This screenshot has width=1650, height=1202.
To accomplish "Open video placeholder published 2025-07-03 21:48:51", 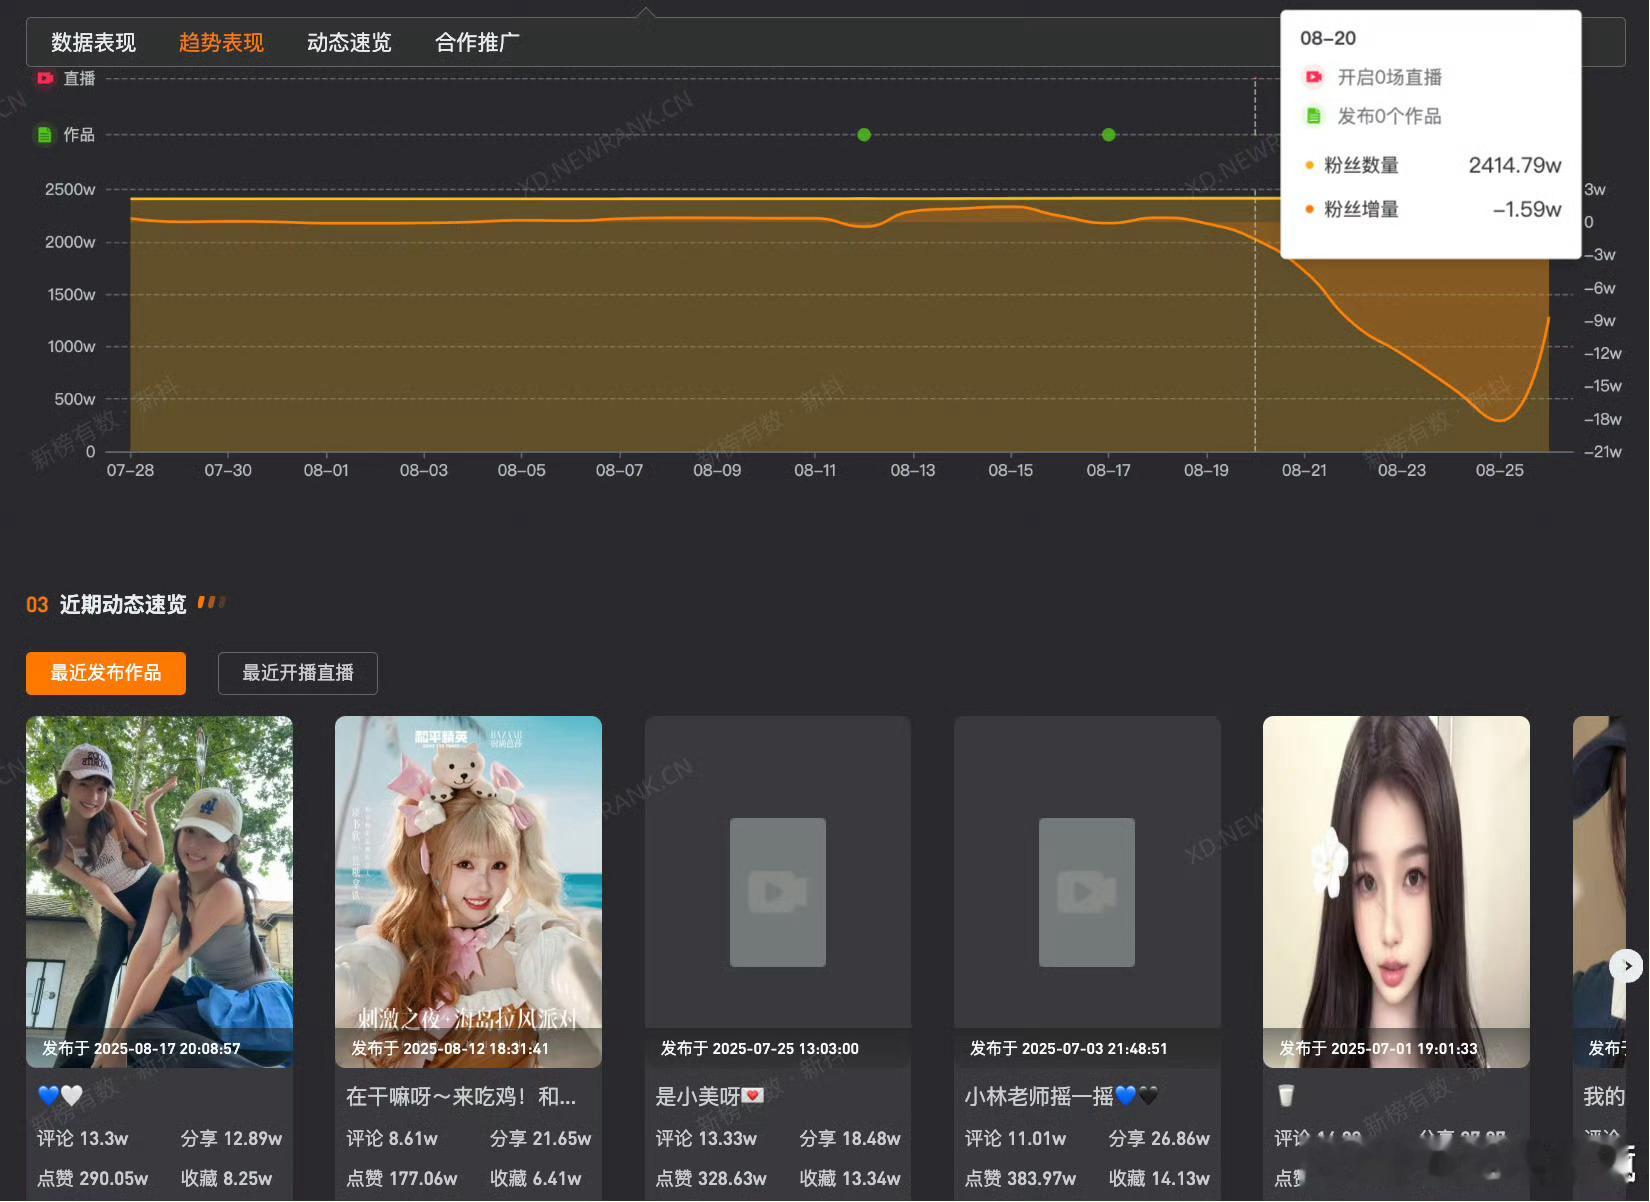I will tap(1087, 891).
